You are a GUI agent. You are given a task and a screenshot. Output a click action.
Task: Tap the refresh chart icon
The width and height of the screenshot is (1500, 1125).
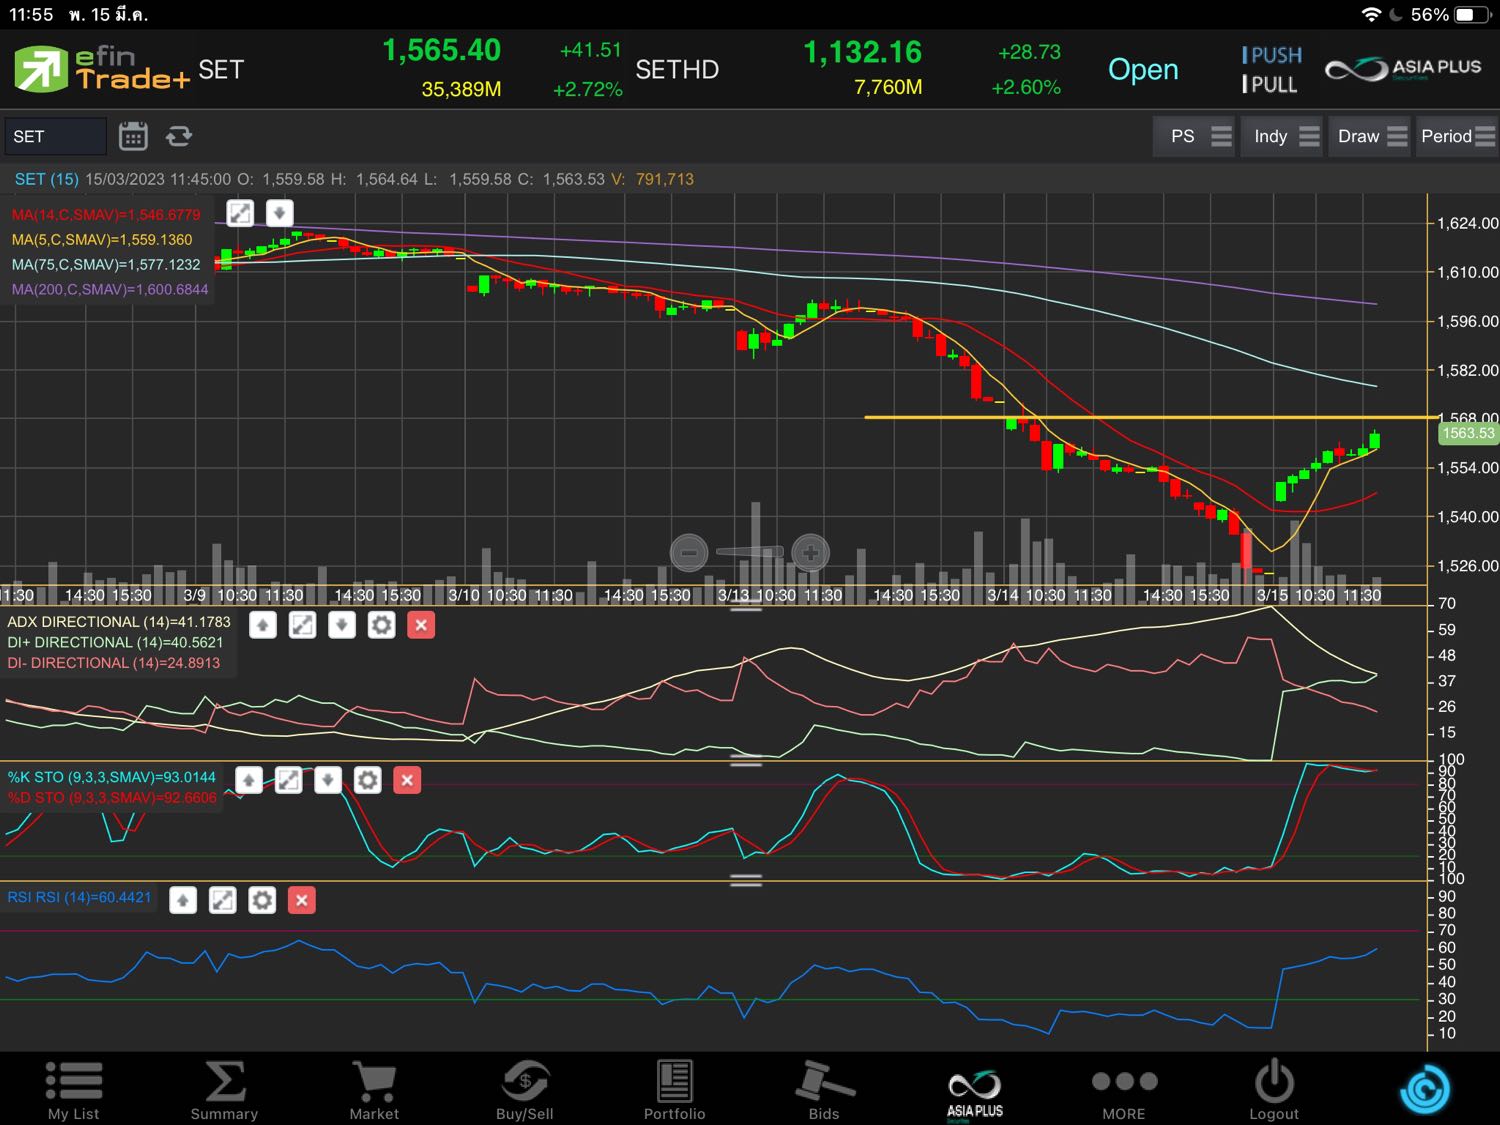pyautogui.click(x=179, y=136)
